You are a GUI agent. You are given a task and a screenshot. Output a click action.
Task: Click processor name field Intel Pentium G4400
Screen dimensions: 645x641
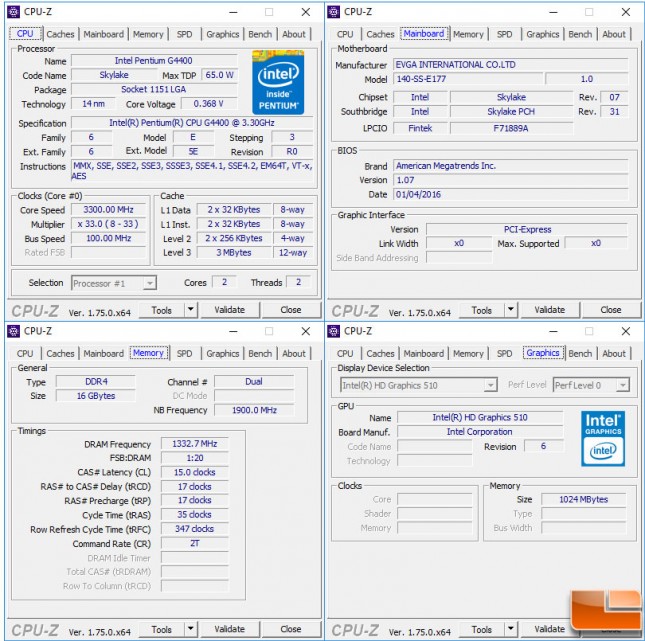coord(154,60)
